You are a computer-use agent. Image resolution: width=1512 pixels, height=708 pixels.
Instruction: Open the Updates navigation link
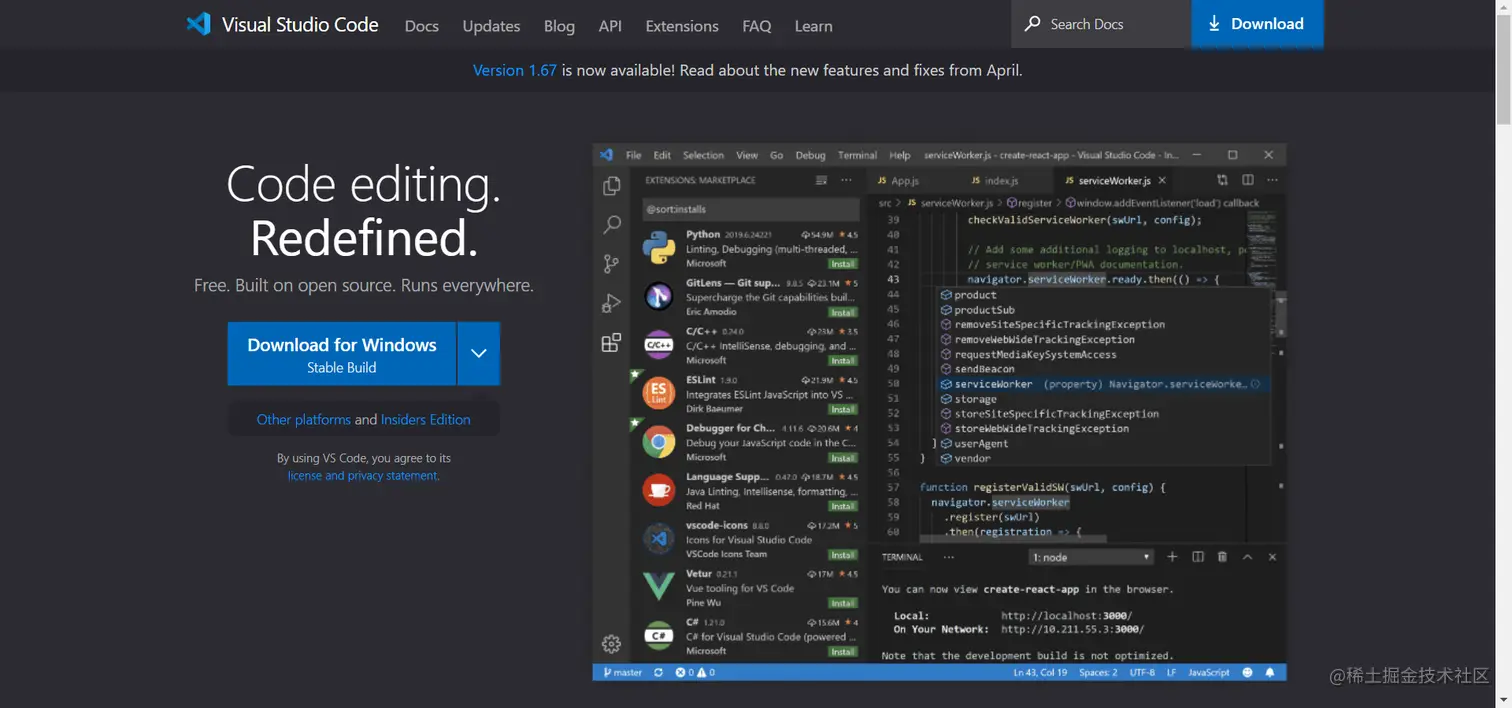(491, 26)
